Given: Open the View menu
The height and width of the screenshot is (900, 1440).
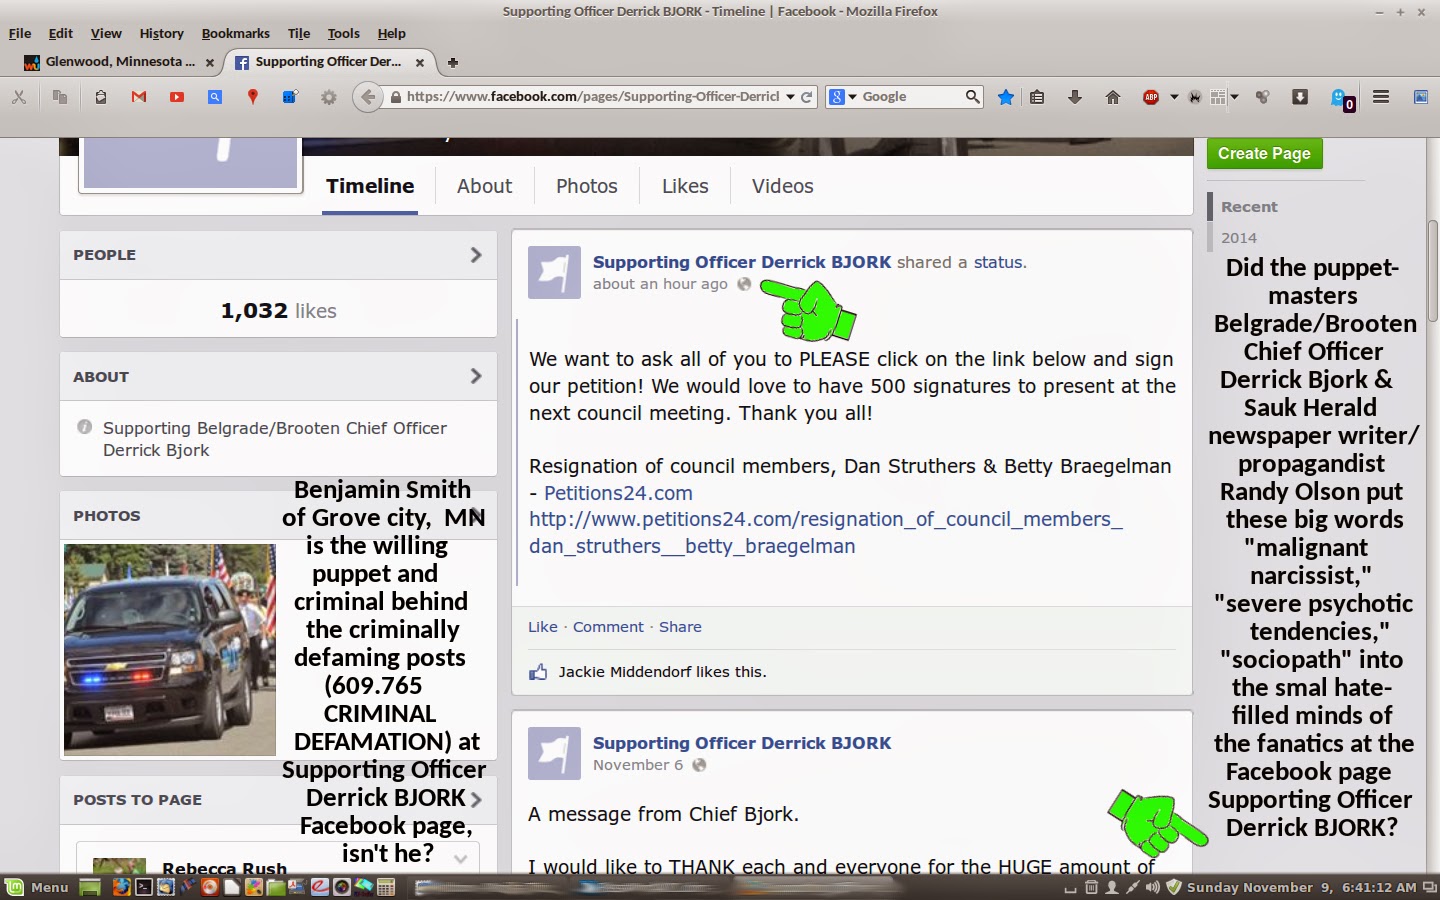Looking at the screenshot, I should point(106,33).
